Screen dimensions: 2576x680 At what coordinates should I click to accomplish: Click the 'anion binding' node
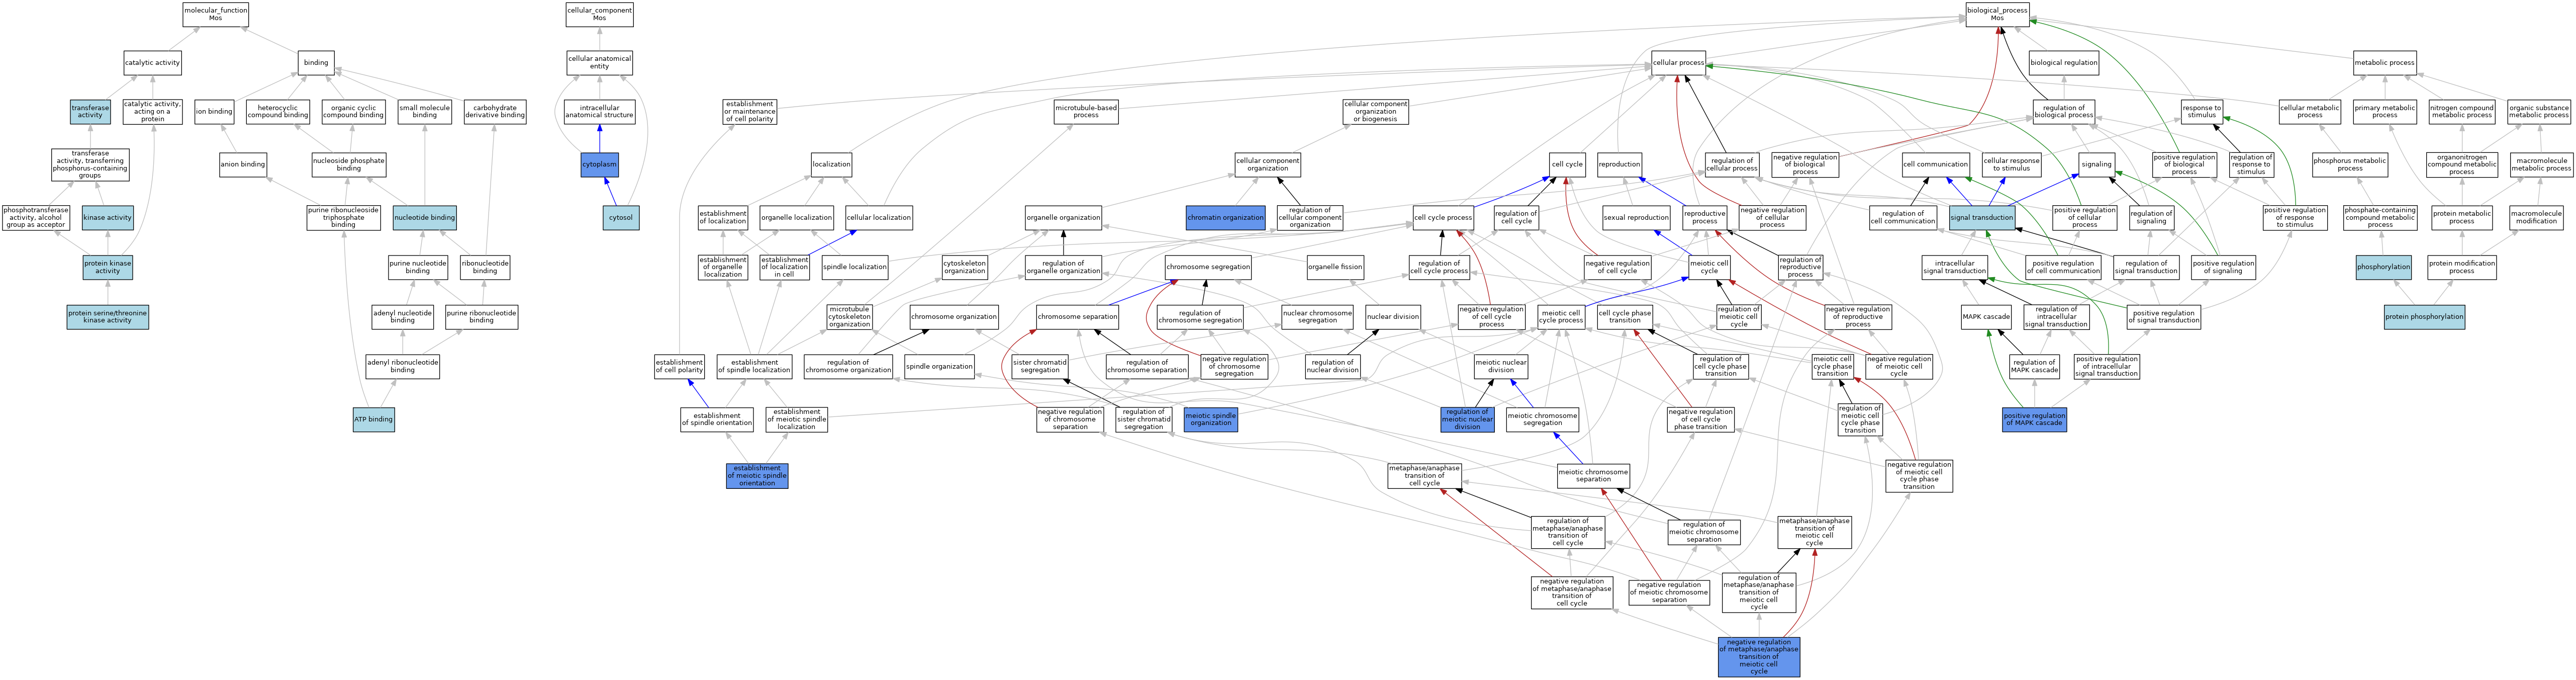pos(243,164)
